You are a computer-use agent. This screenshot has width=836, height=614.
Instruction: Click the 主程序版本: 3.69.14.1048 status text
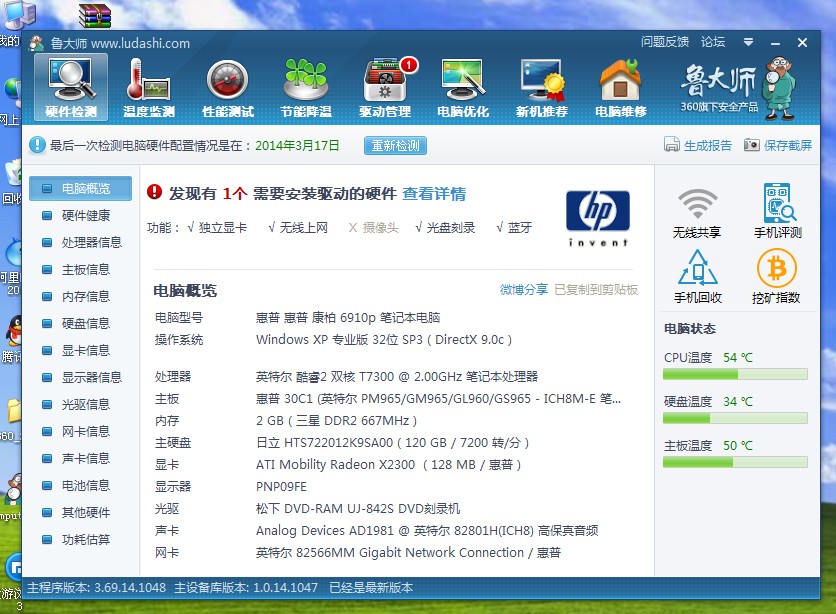[97, 588]
